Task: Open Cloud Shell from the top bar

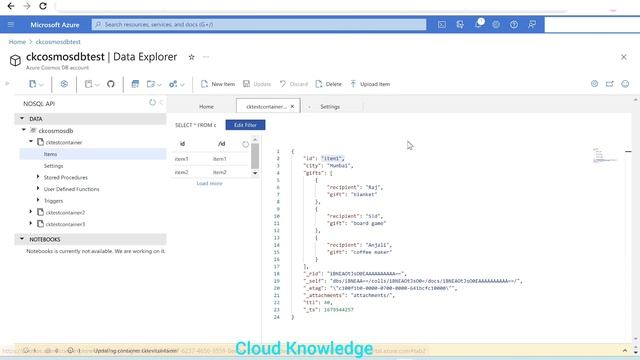Action: (x=442, y=24)
